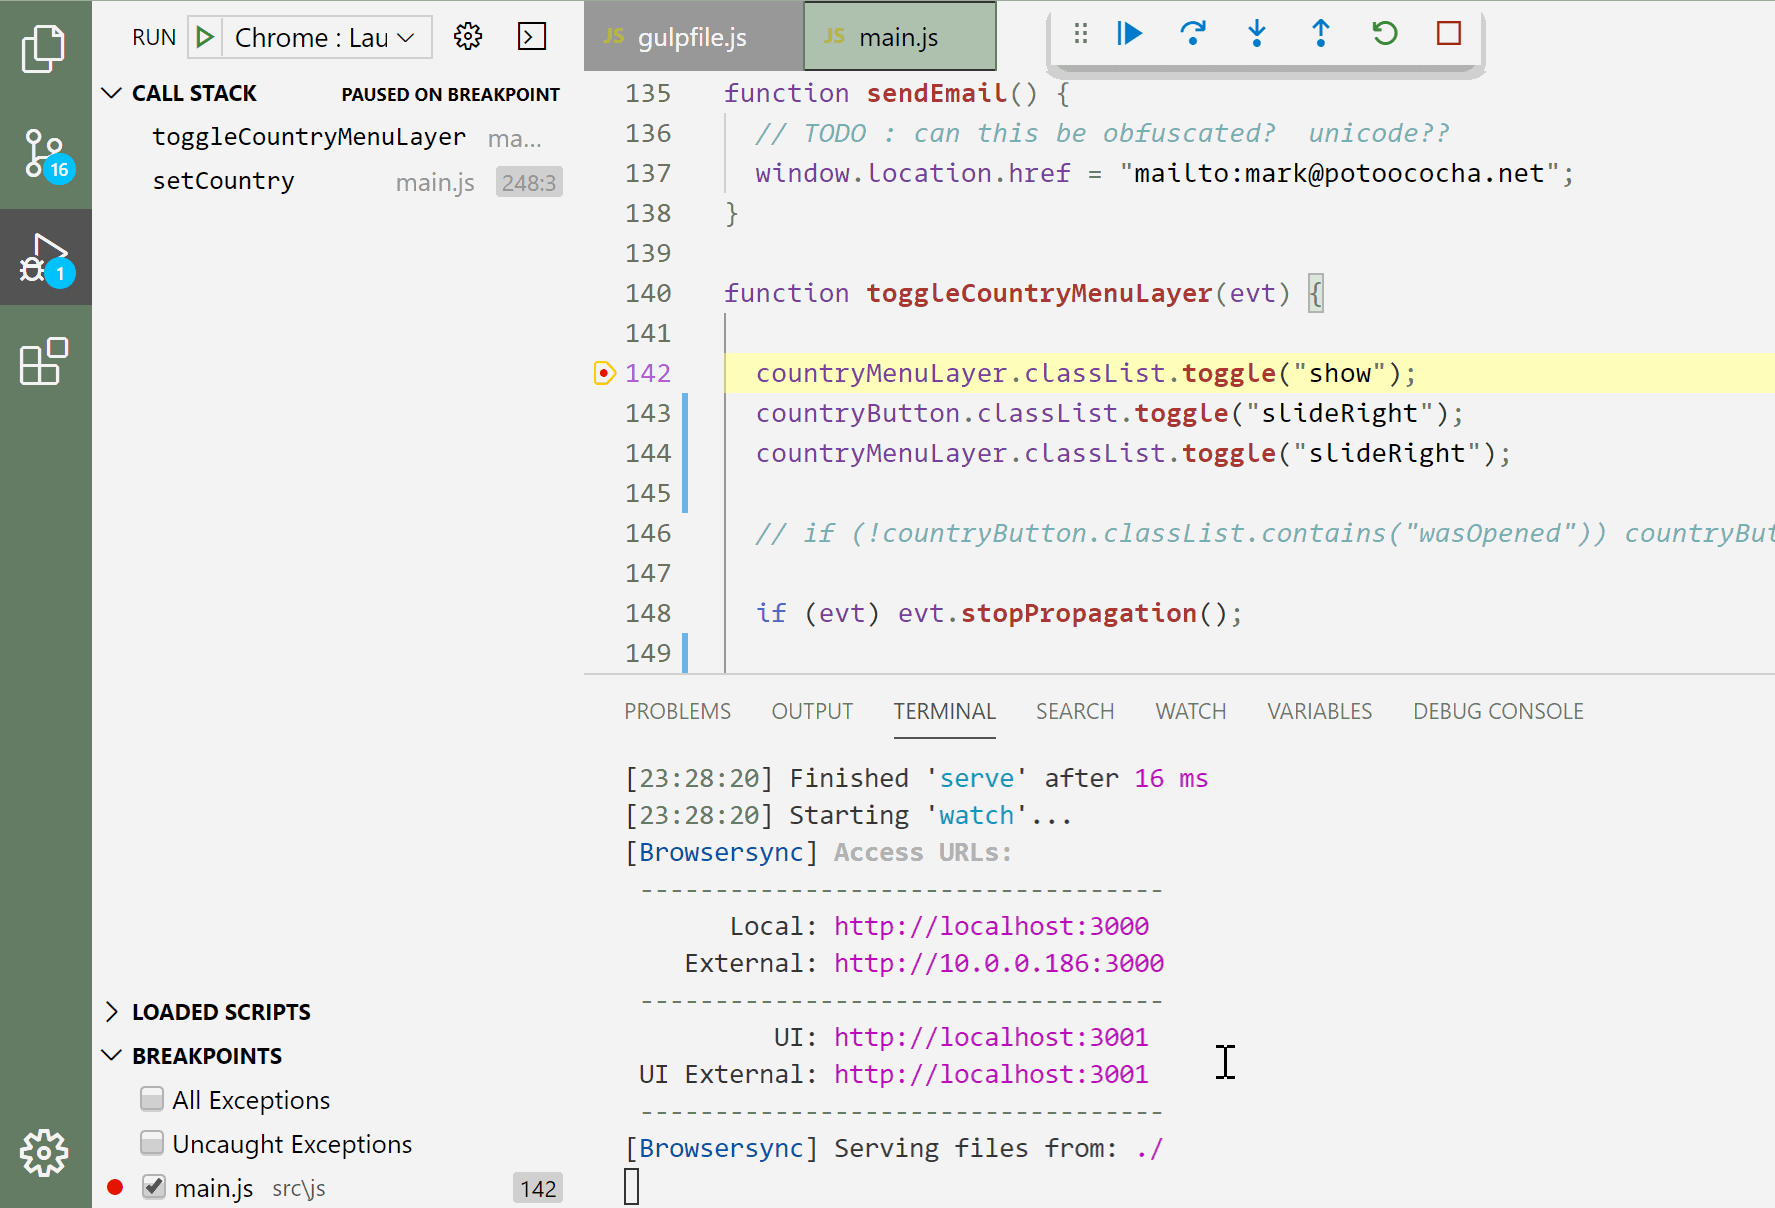1775x1208 pixels.
Task: Start debugging with green play button
Action: 205,37
